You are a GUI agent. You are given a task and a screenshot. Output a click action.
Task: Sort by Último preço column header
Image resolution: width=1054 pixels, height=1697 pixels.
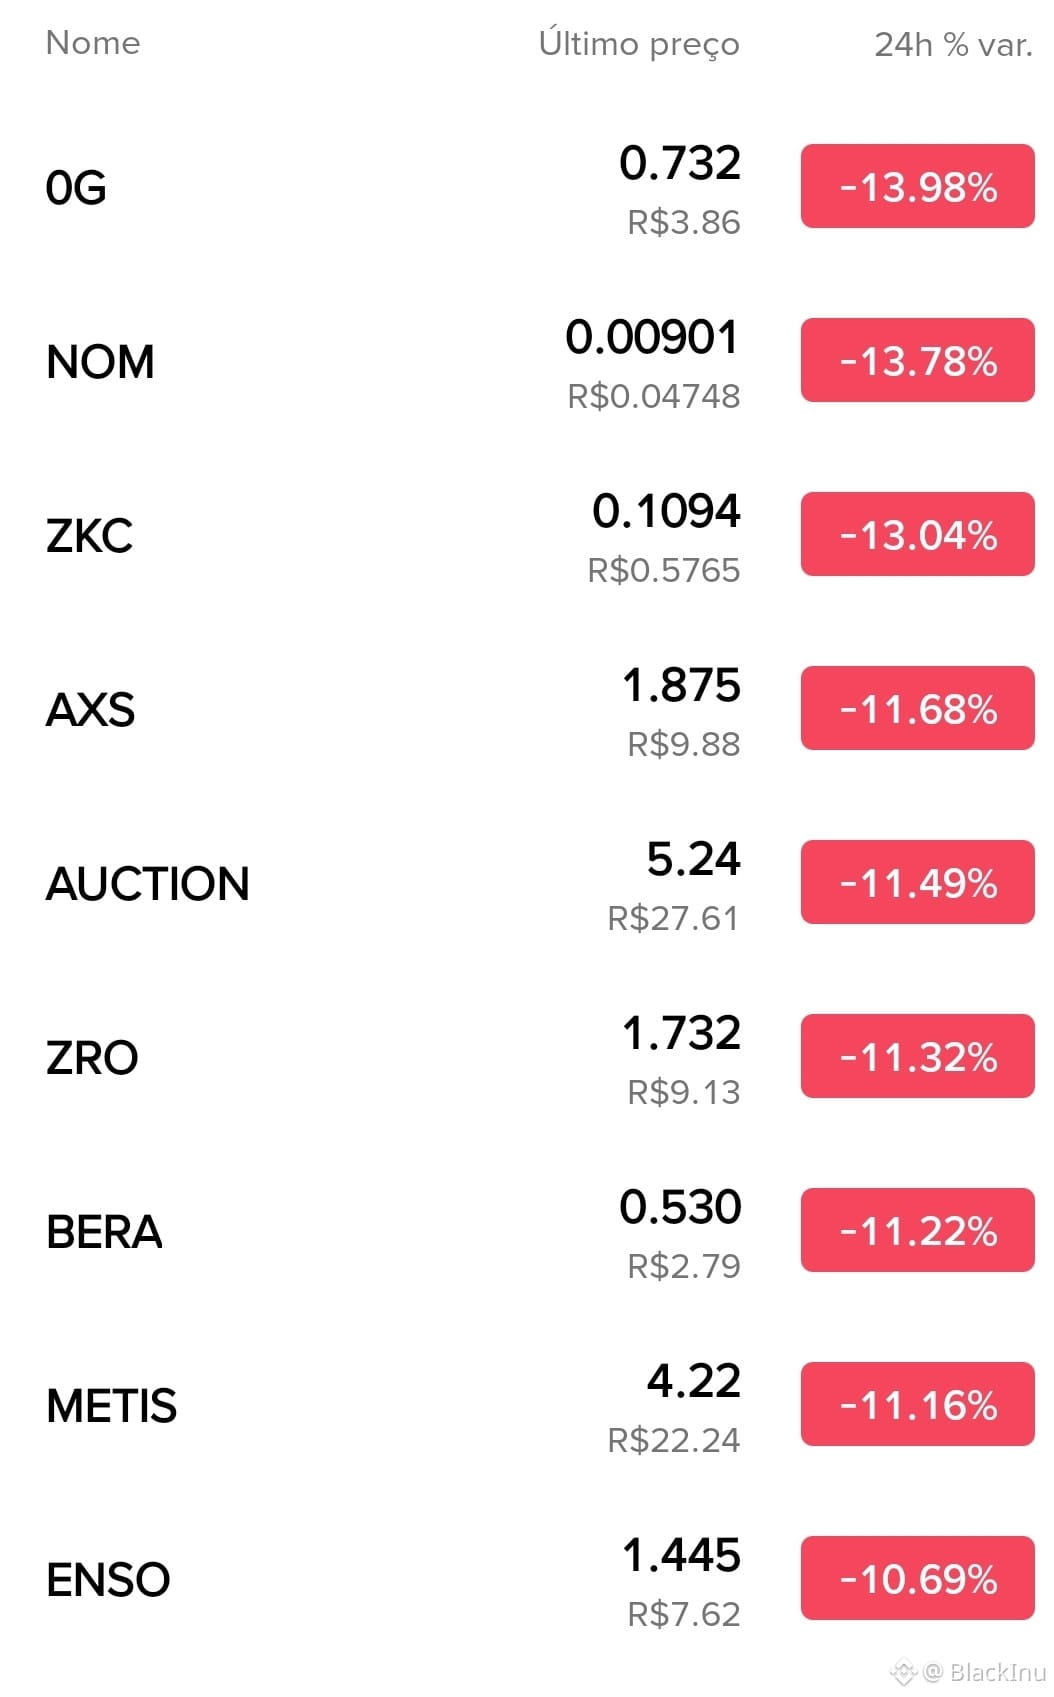tap(638, 44)
